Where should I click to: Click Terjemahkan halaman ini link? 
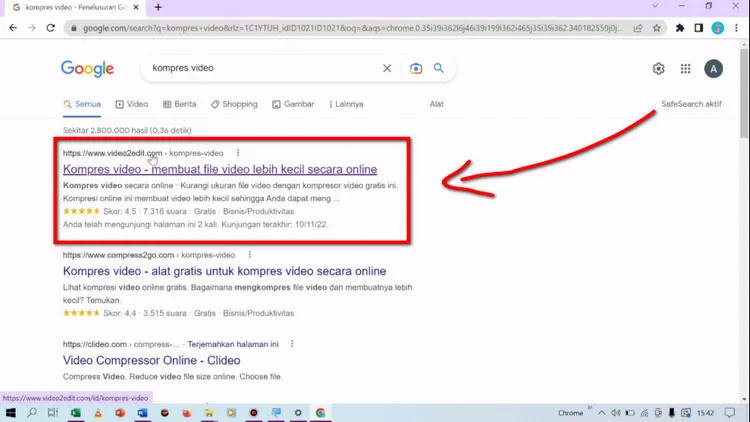tap(233, 344)
